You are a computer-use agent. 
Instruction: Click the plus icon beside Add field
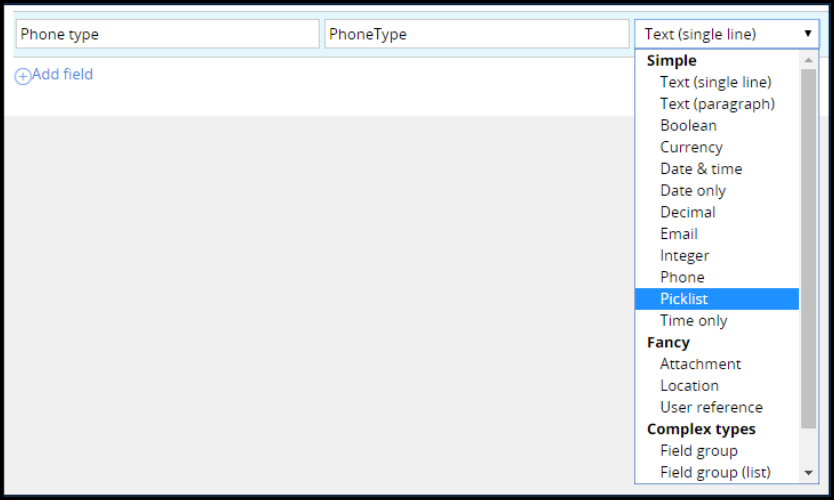tap(23, 76)
